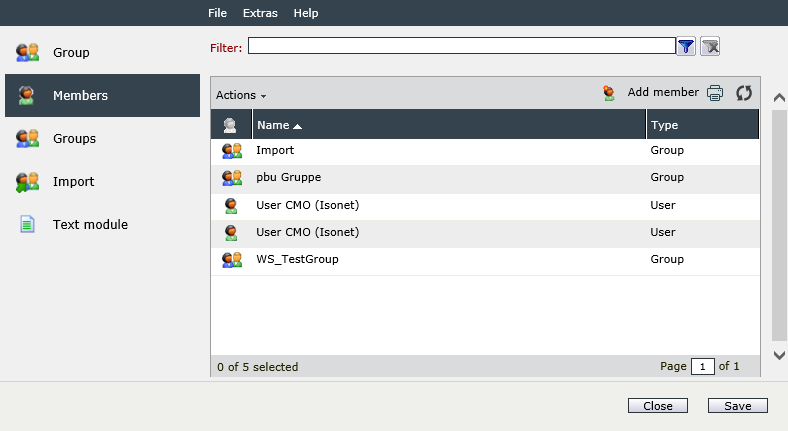Select the pbu Gruppe row
This screenshot has height=431, width=788.
tap(485, 178)
